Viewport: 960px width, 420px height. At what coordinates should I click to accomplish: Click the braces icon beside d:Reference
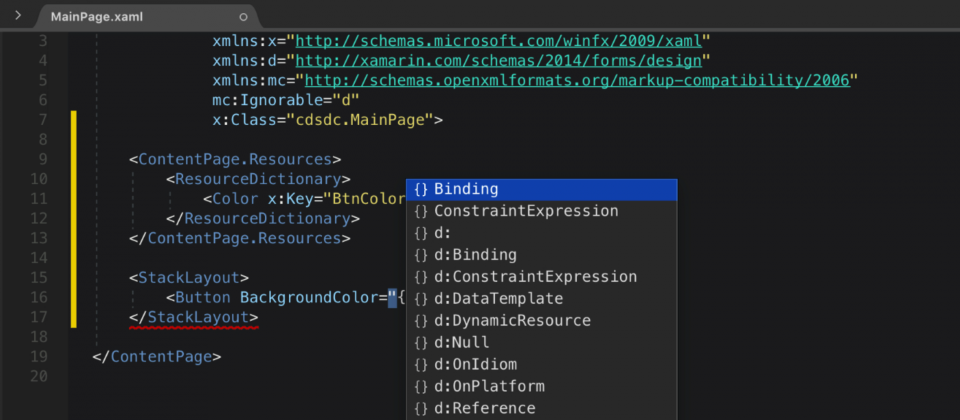(x=421, y=409)
